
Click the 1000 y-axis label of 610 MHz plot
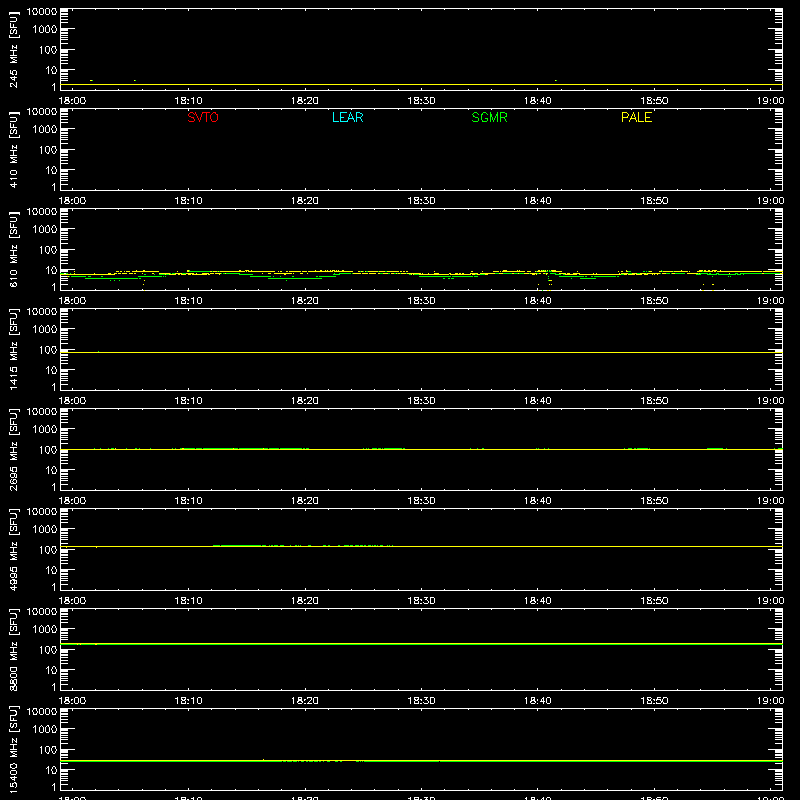click(x=45, y=229)
